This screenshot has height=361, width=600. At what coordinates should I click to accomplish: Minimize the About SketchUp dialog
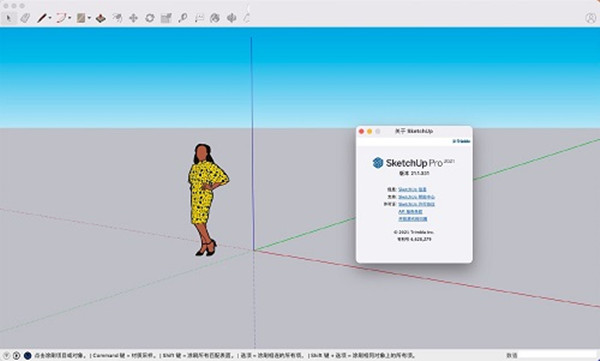click(370, 131)
